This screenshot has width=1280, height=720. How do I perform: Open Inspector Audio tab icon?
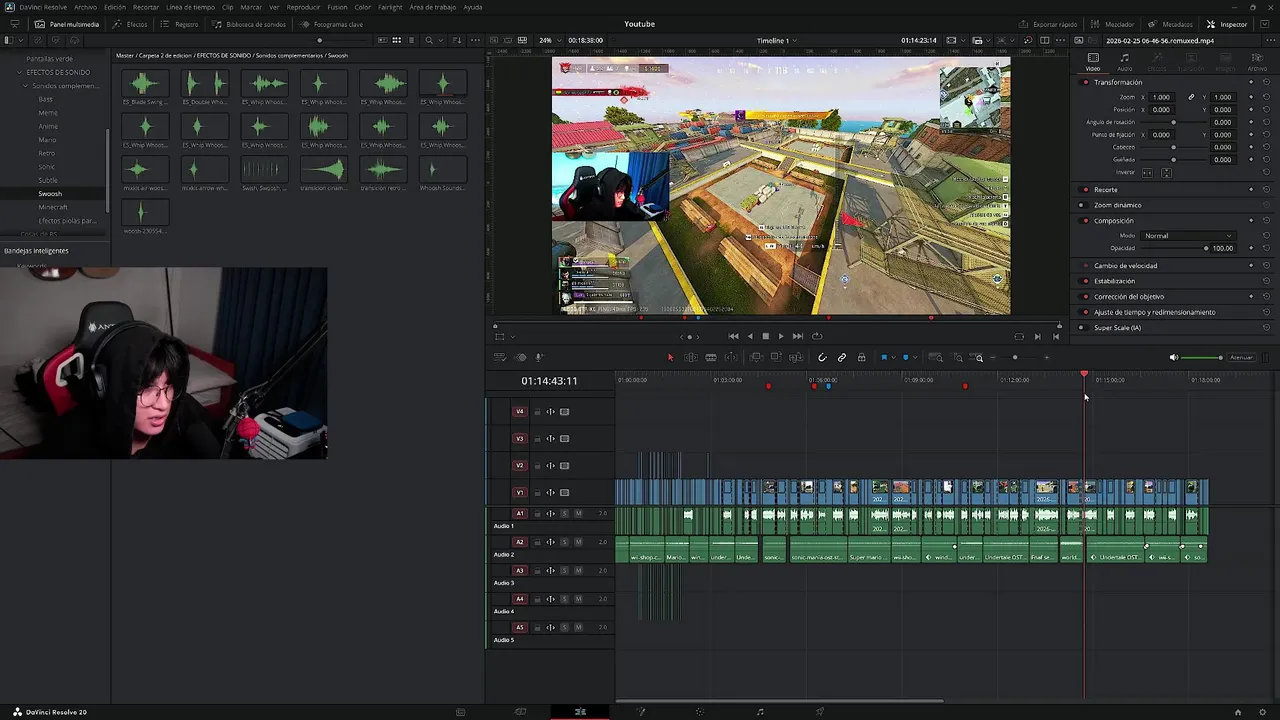point(1124,58)
